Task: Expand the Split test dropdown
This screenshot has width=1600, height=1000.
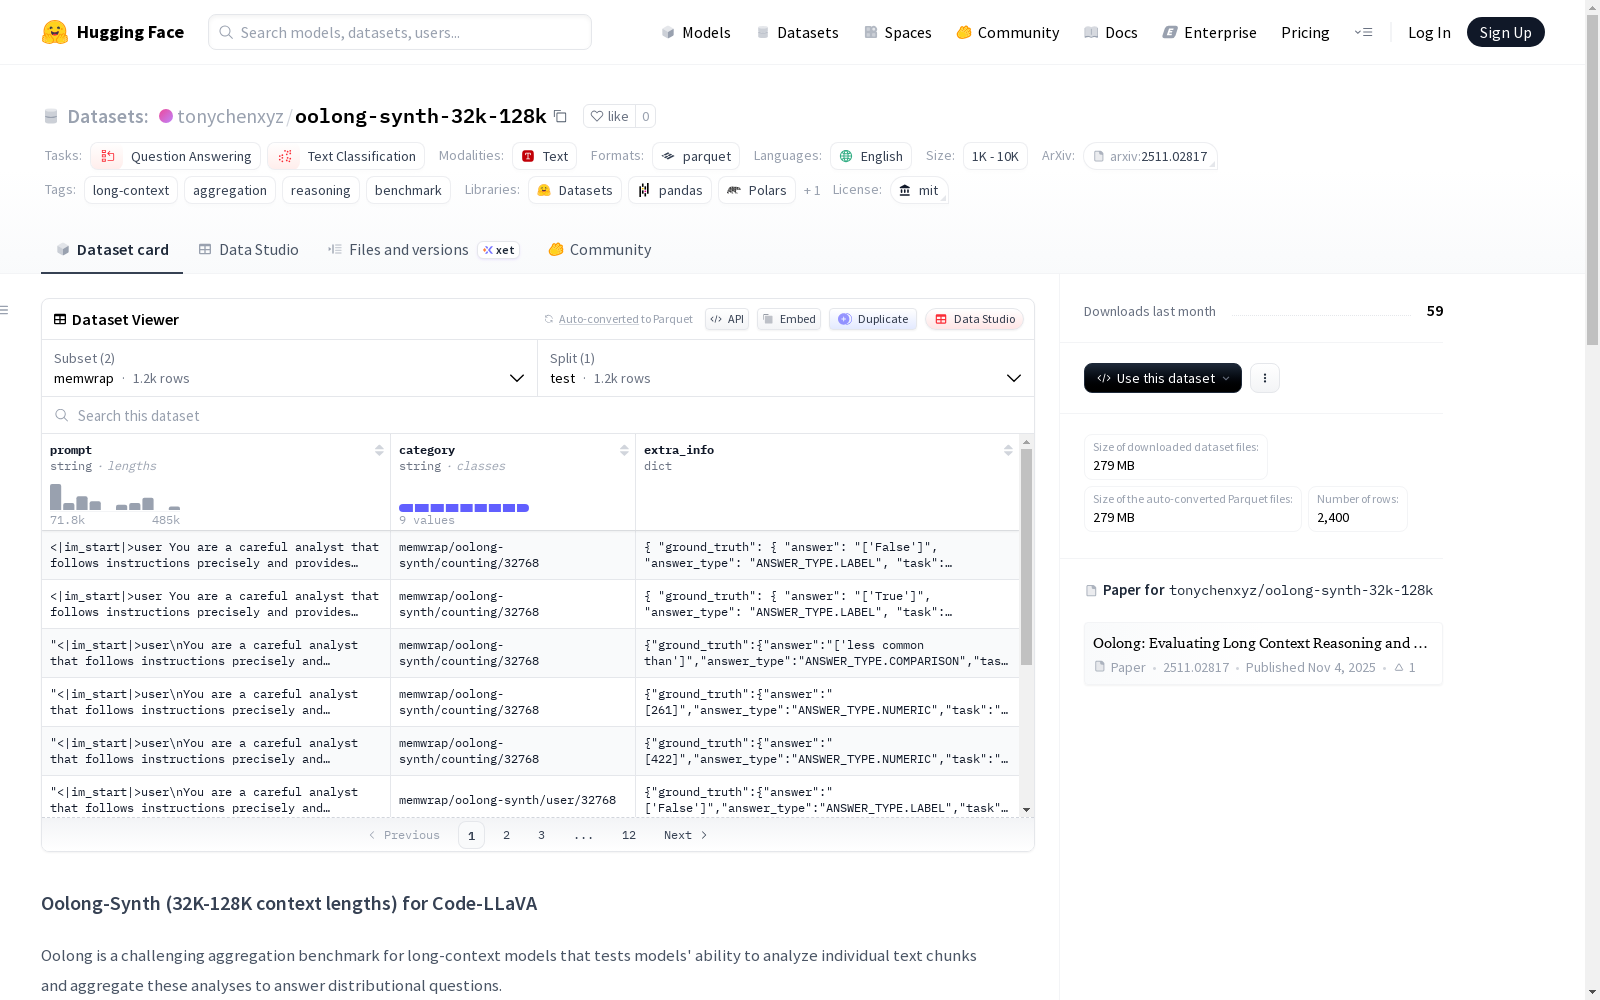Action: coord(786,368)
